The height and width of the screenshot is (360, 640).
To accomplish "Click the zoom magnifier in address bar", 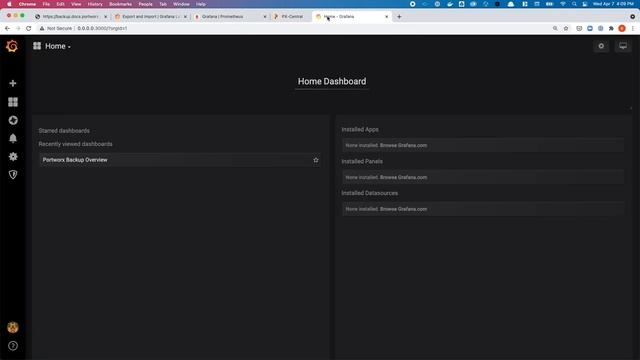I will tap(555, 28).
